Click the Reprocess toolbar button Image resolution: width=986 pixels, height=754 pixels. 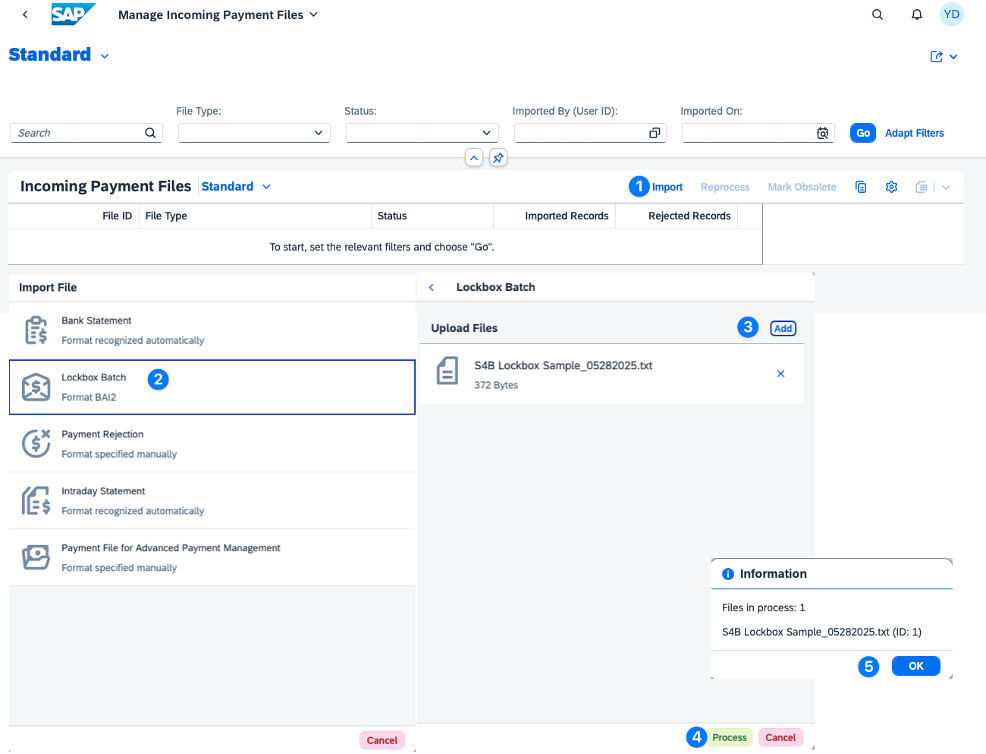click(x=725, y=187)
